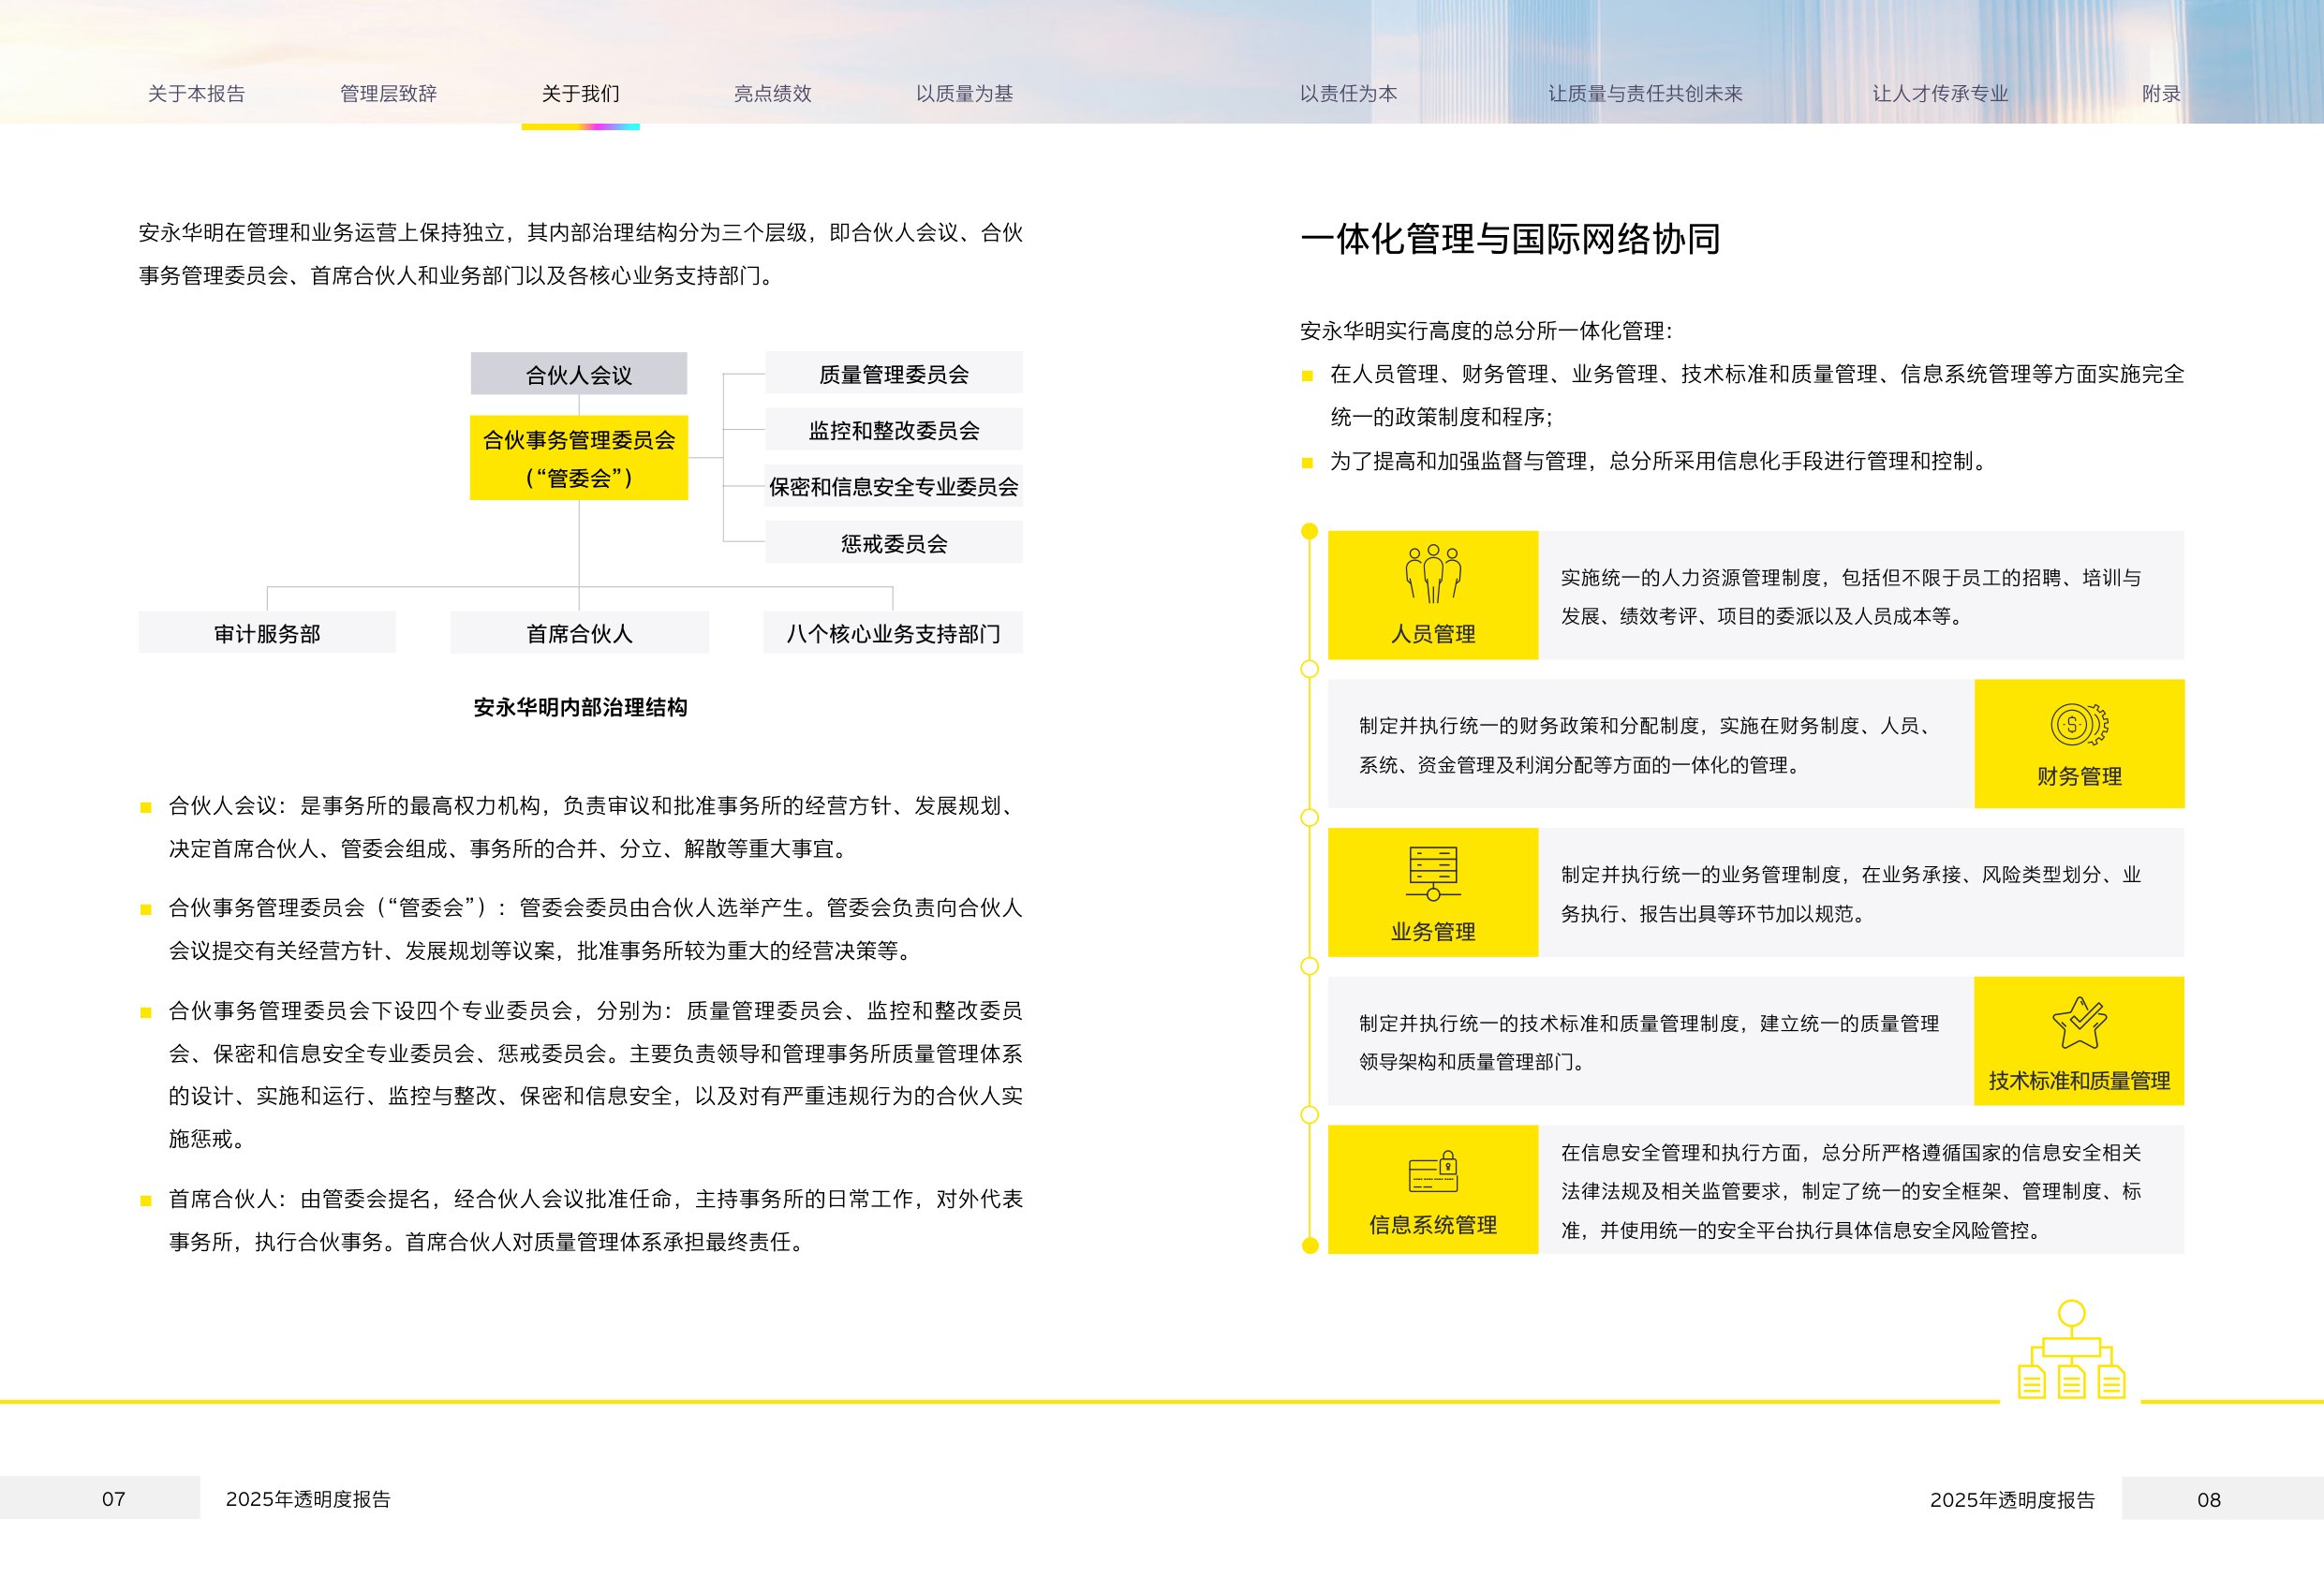Screen dimensions: 2324x1577
Task: Click the coin gear icon above 财务管理
Action: [2079, 724]
